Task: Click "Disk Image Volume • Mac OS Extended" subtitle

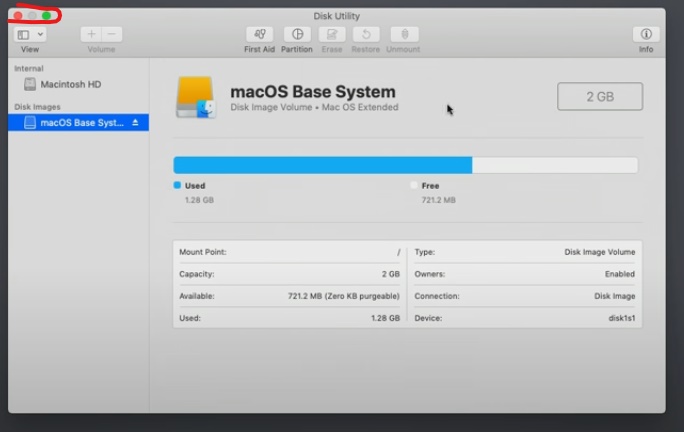Action: point(314,107)
